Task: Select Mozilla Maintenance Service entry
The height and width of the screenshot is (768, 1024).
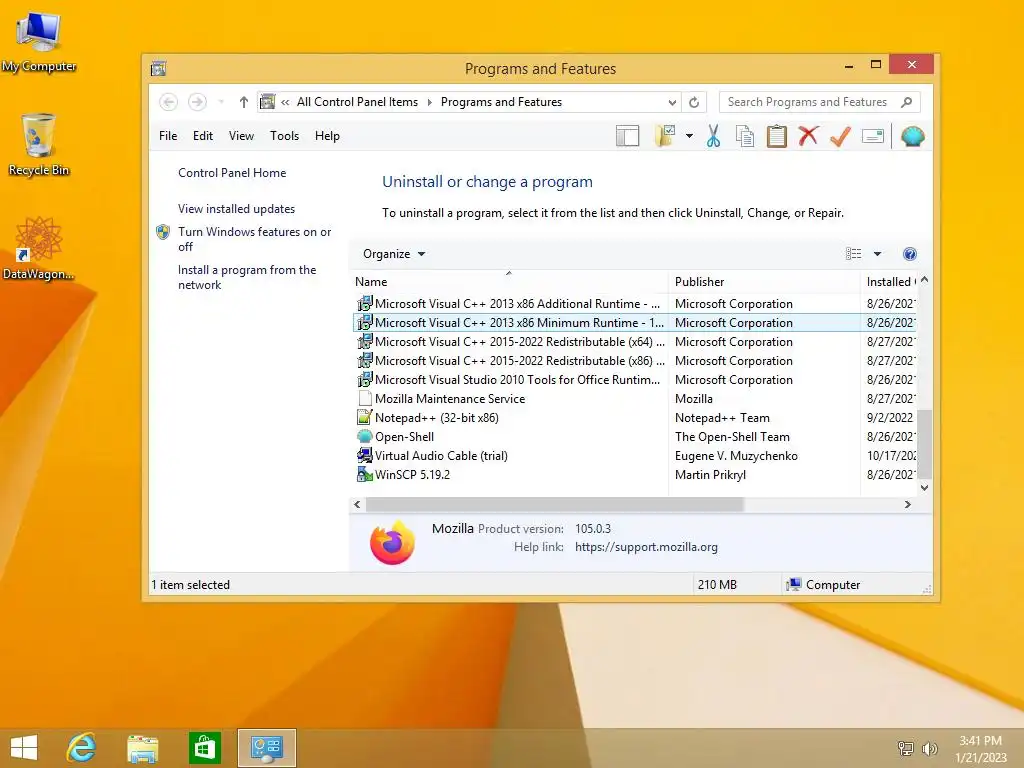Action: click(x=634, y=398)
